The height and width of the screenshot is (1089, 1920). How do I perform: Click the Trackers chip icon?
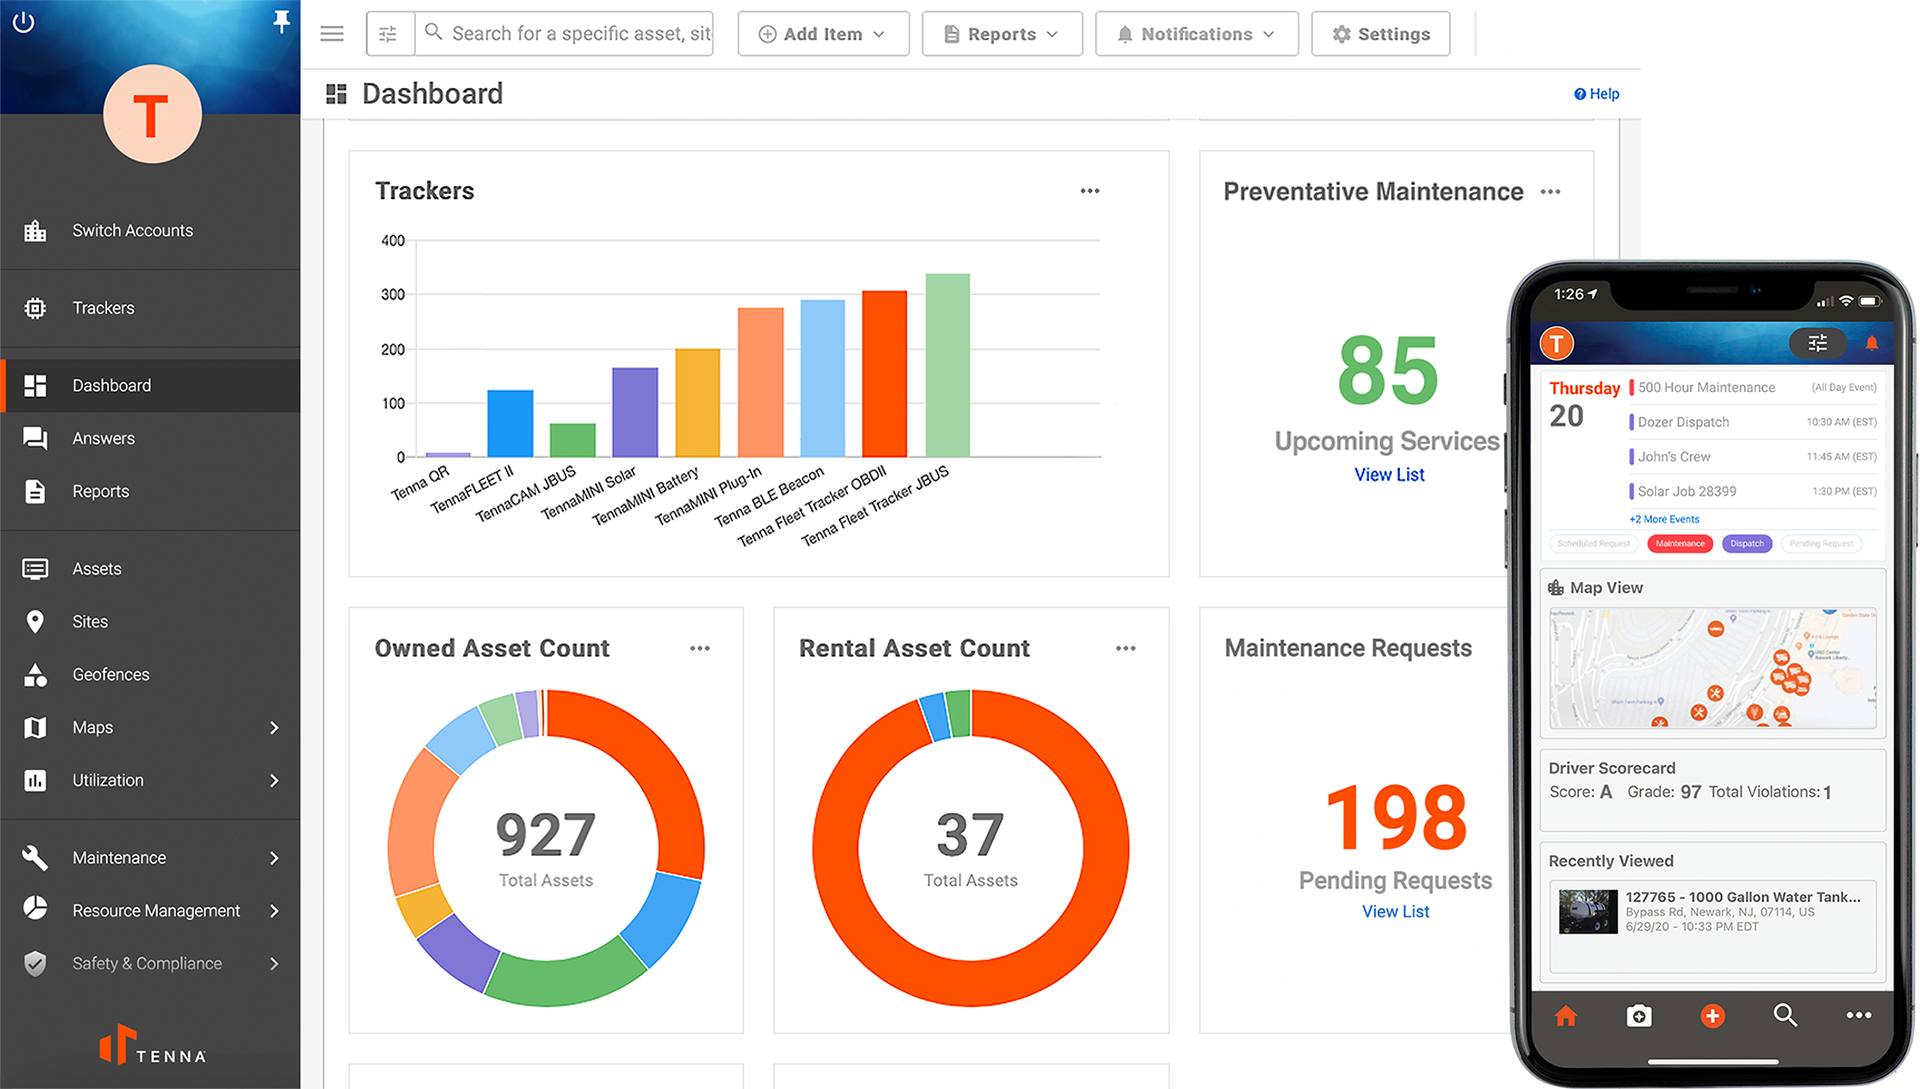tap(35, 308)
